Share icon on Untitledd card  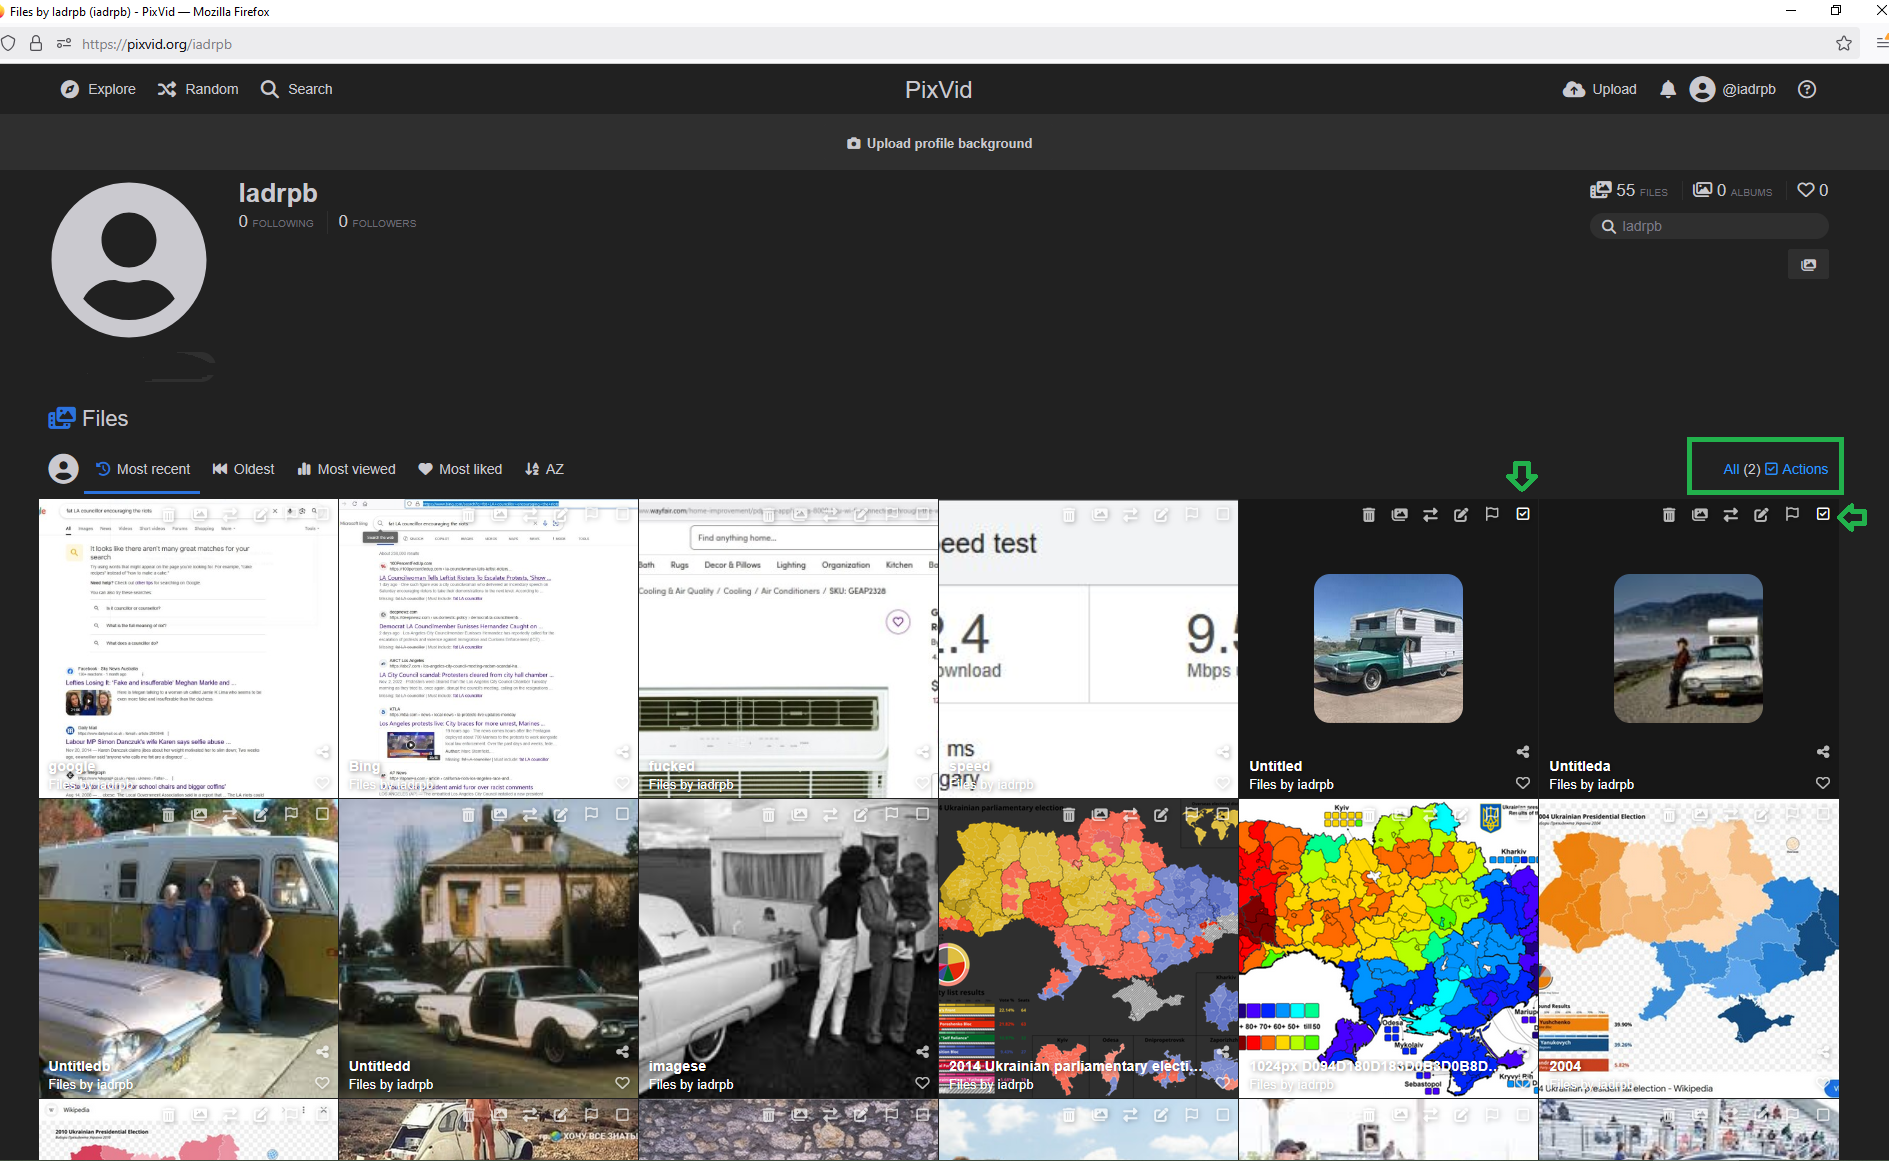pos(622,1052)
